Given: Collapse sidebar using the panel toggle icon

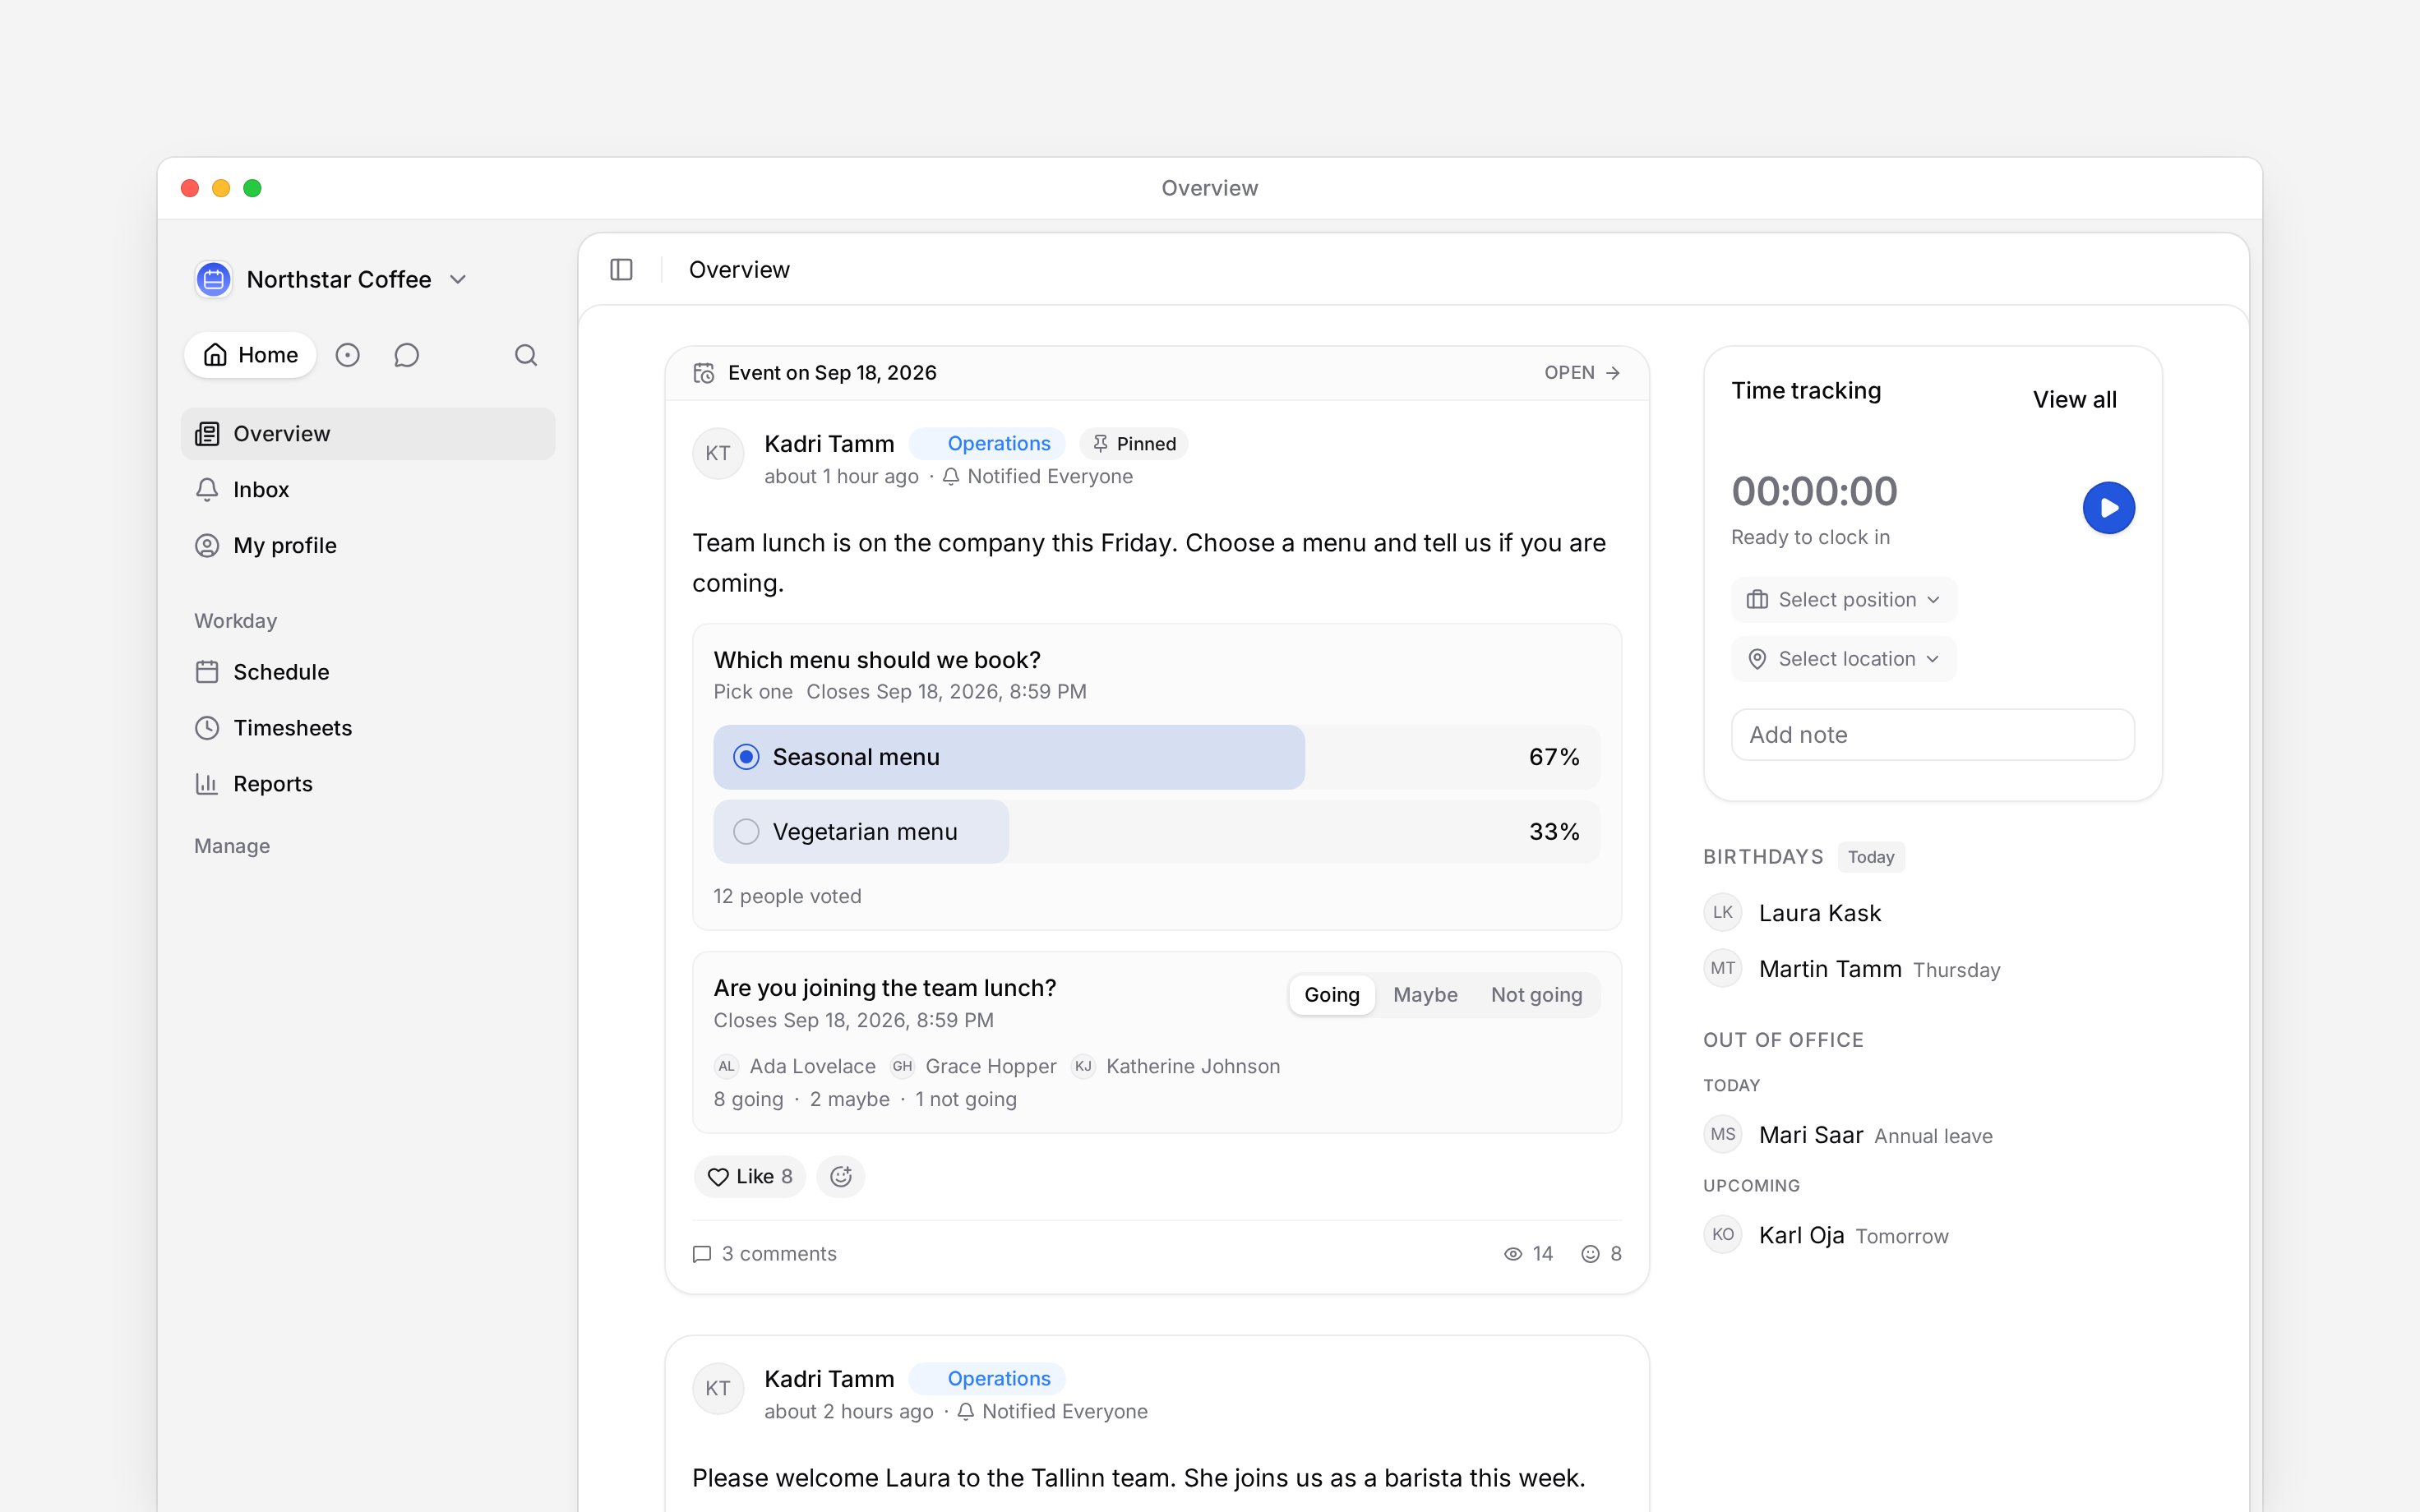Looking at the screenshot, I should pyautogui.click(x=621, y=270).
